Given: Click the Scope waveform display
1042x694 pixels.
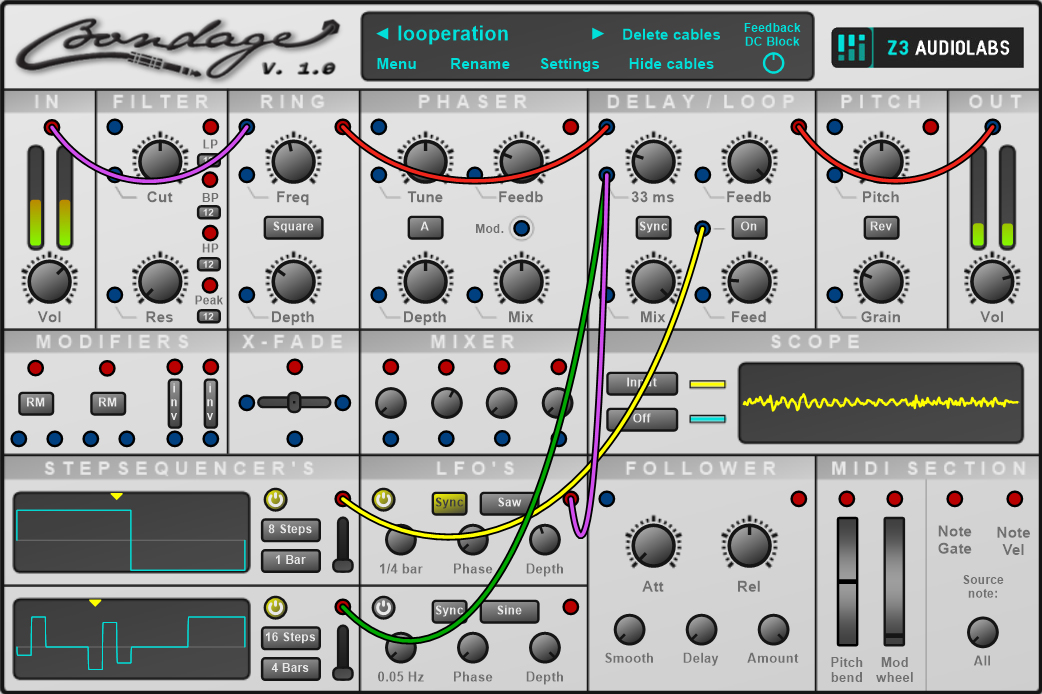Looking at the screenshot, I should [881, 403].
